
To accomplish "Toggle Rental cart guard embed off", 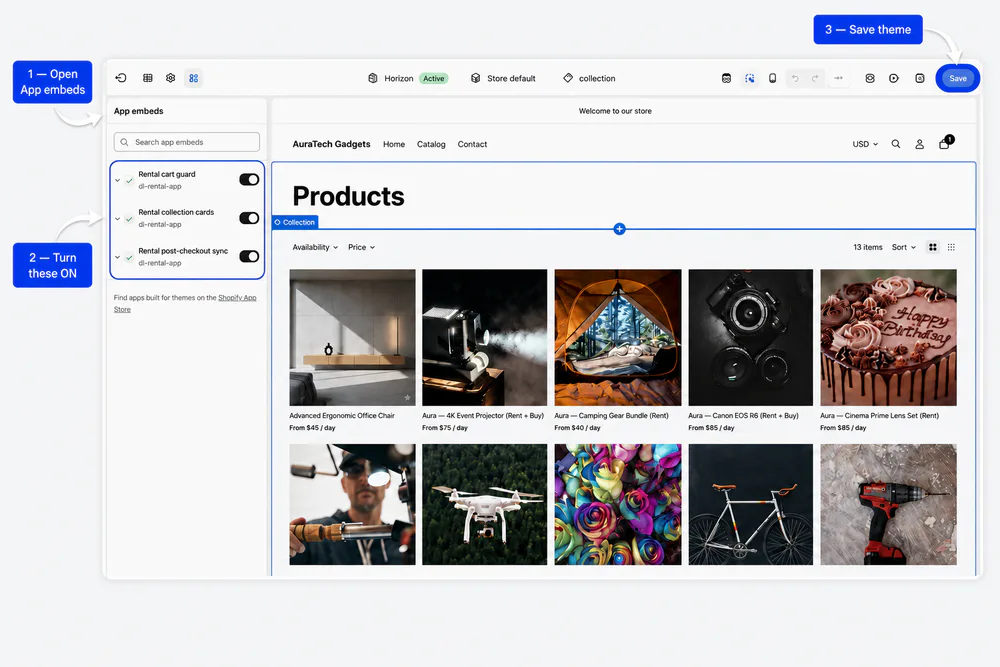I will 249,180.
